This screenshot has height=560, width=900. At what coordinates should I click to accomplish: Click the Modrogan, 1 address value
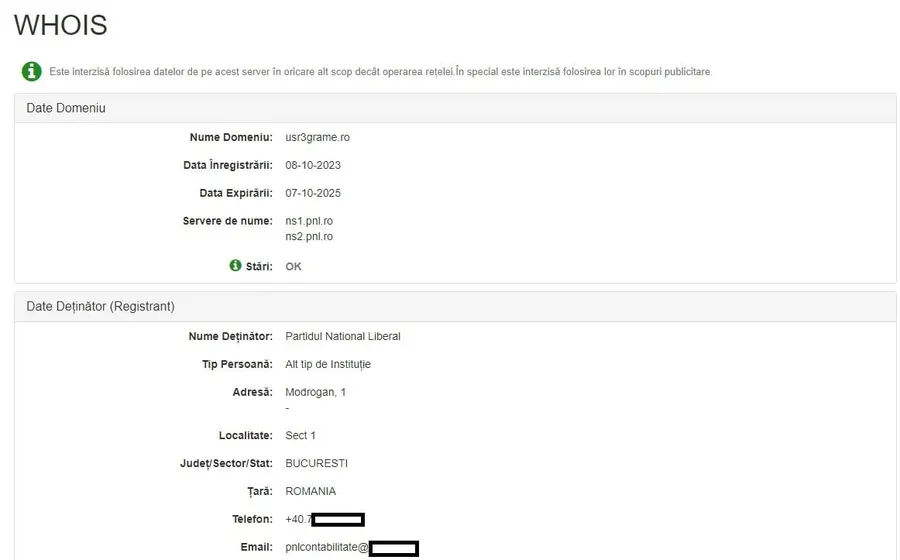(x=316, y=392)
